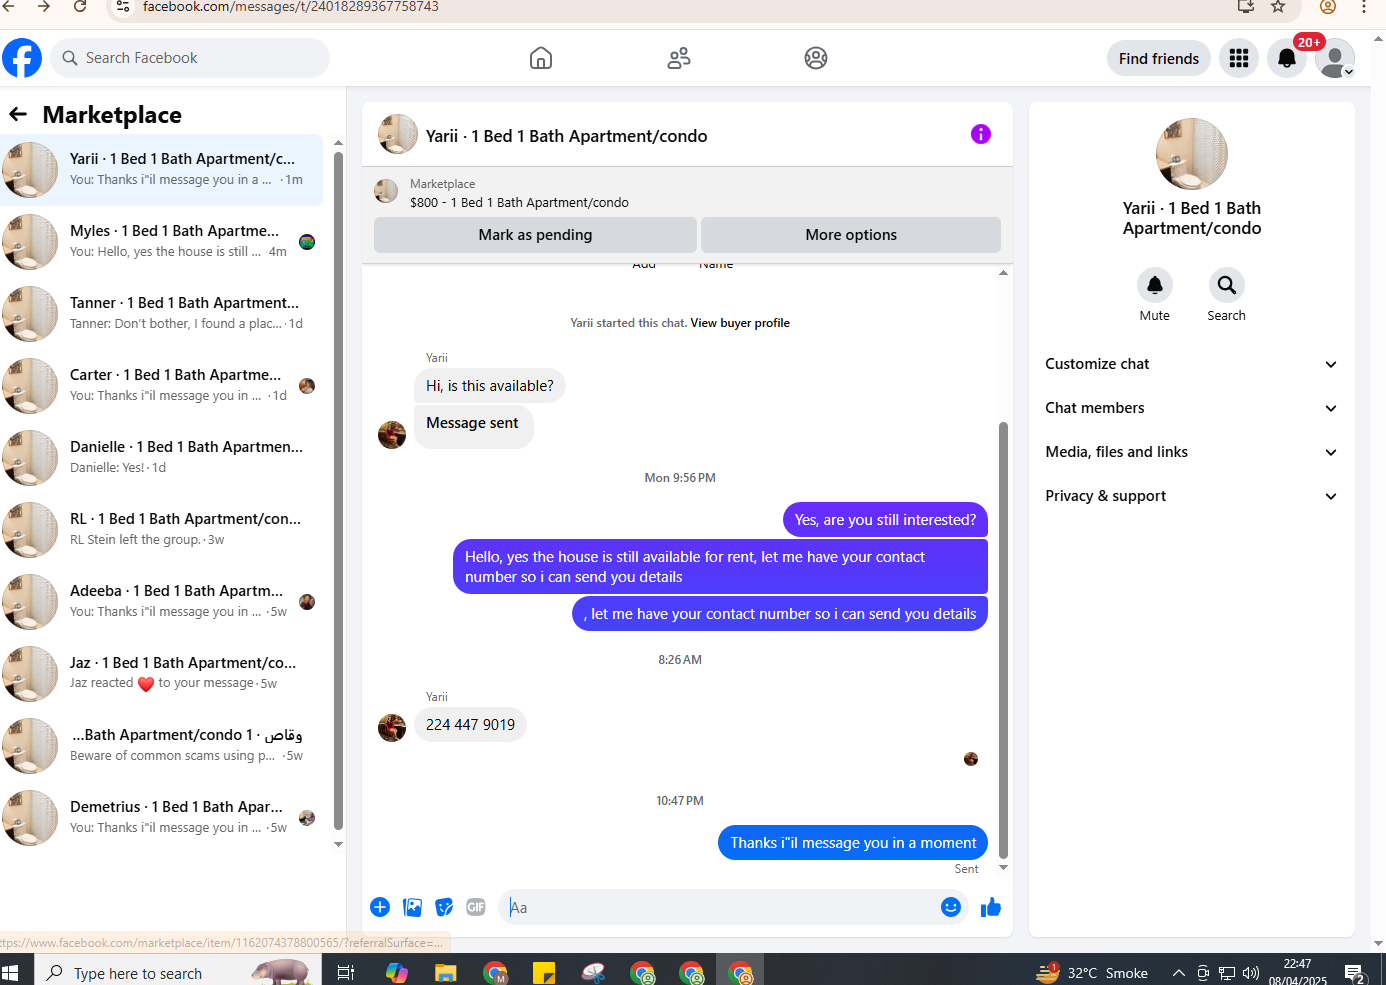
Task: Open Demetrius conversation in list
Action: pyautogui.click(x=162, y=818)
